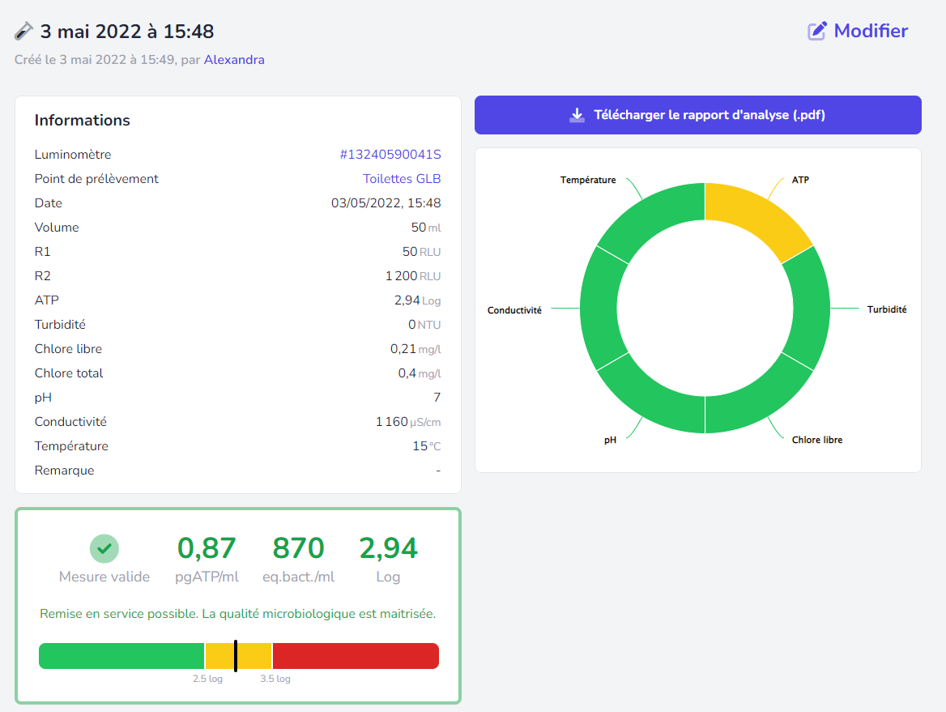Download the analysis report PDF

pos(697,115)
